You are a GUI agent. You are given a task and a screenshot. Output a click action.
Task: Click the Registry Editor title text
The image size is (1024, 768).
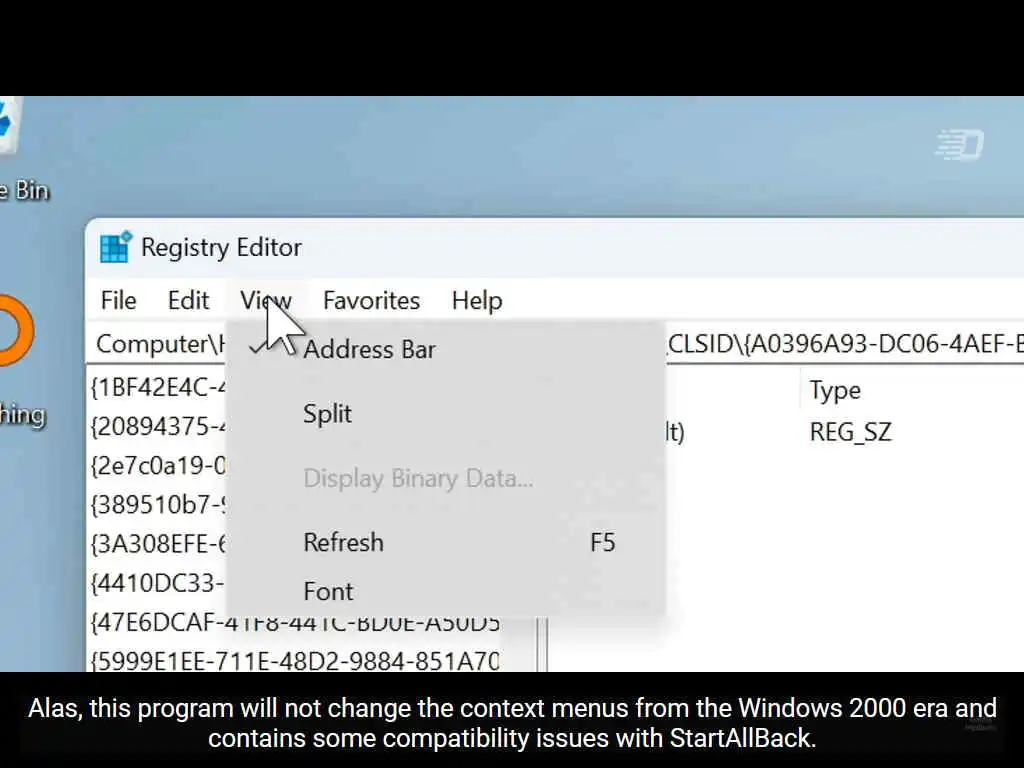click(221, 248)
